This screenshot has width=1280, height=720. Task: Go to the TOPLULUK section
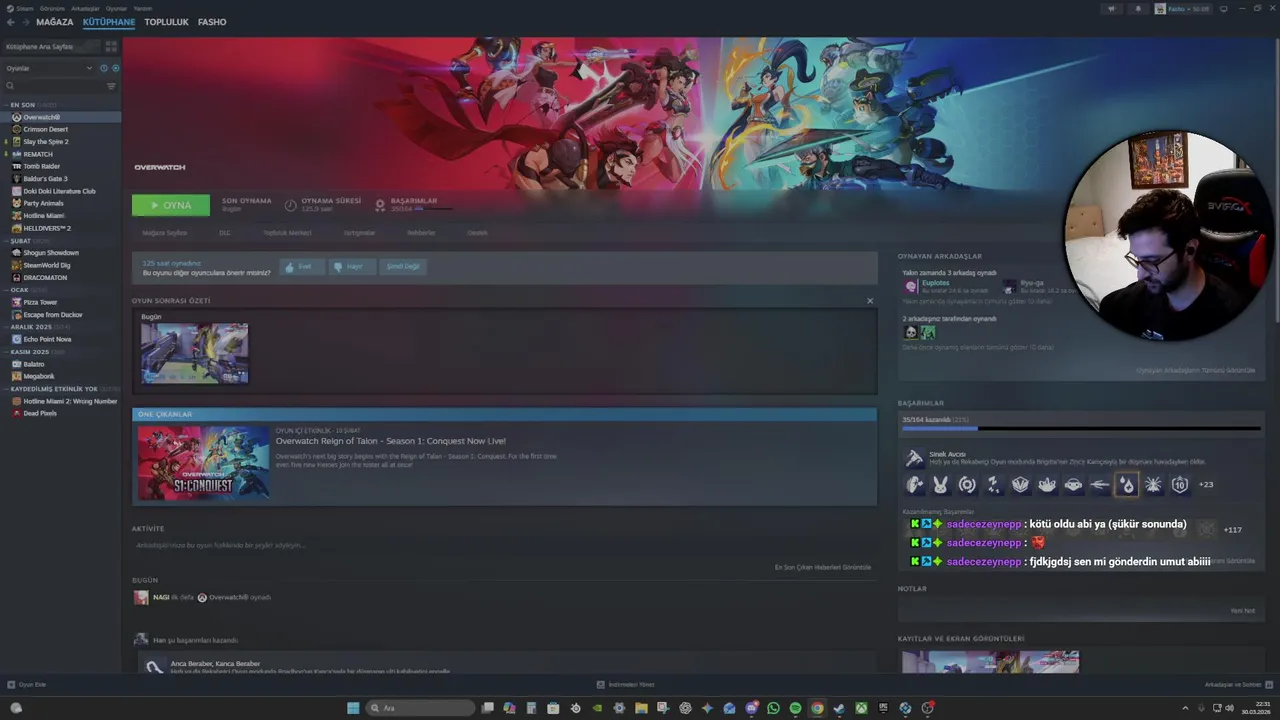[x=166, y=22]
